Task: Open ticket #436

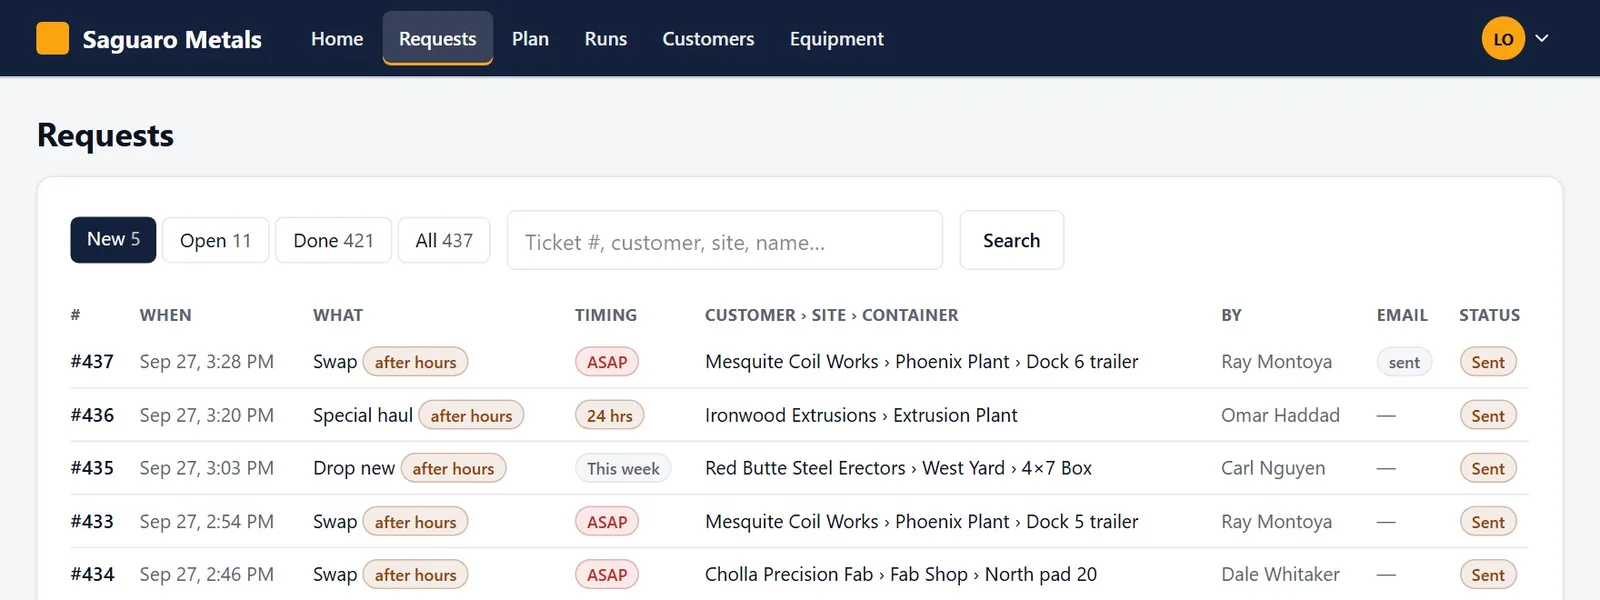Action: (x=92, y=415)
